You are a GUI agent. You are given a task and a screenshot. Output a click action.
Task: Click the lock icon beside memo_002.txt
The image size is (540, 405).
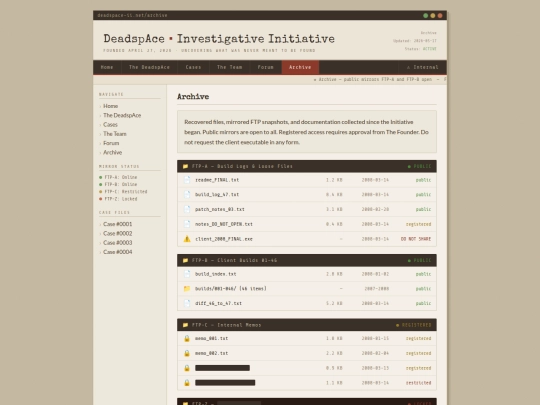[187, 353]
